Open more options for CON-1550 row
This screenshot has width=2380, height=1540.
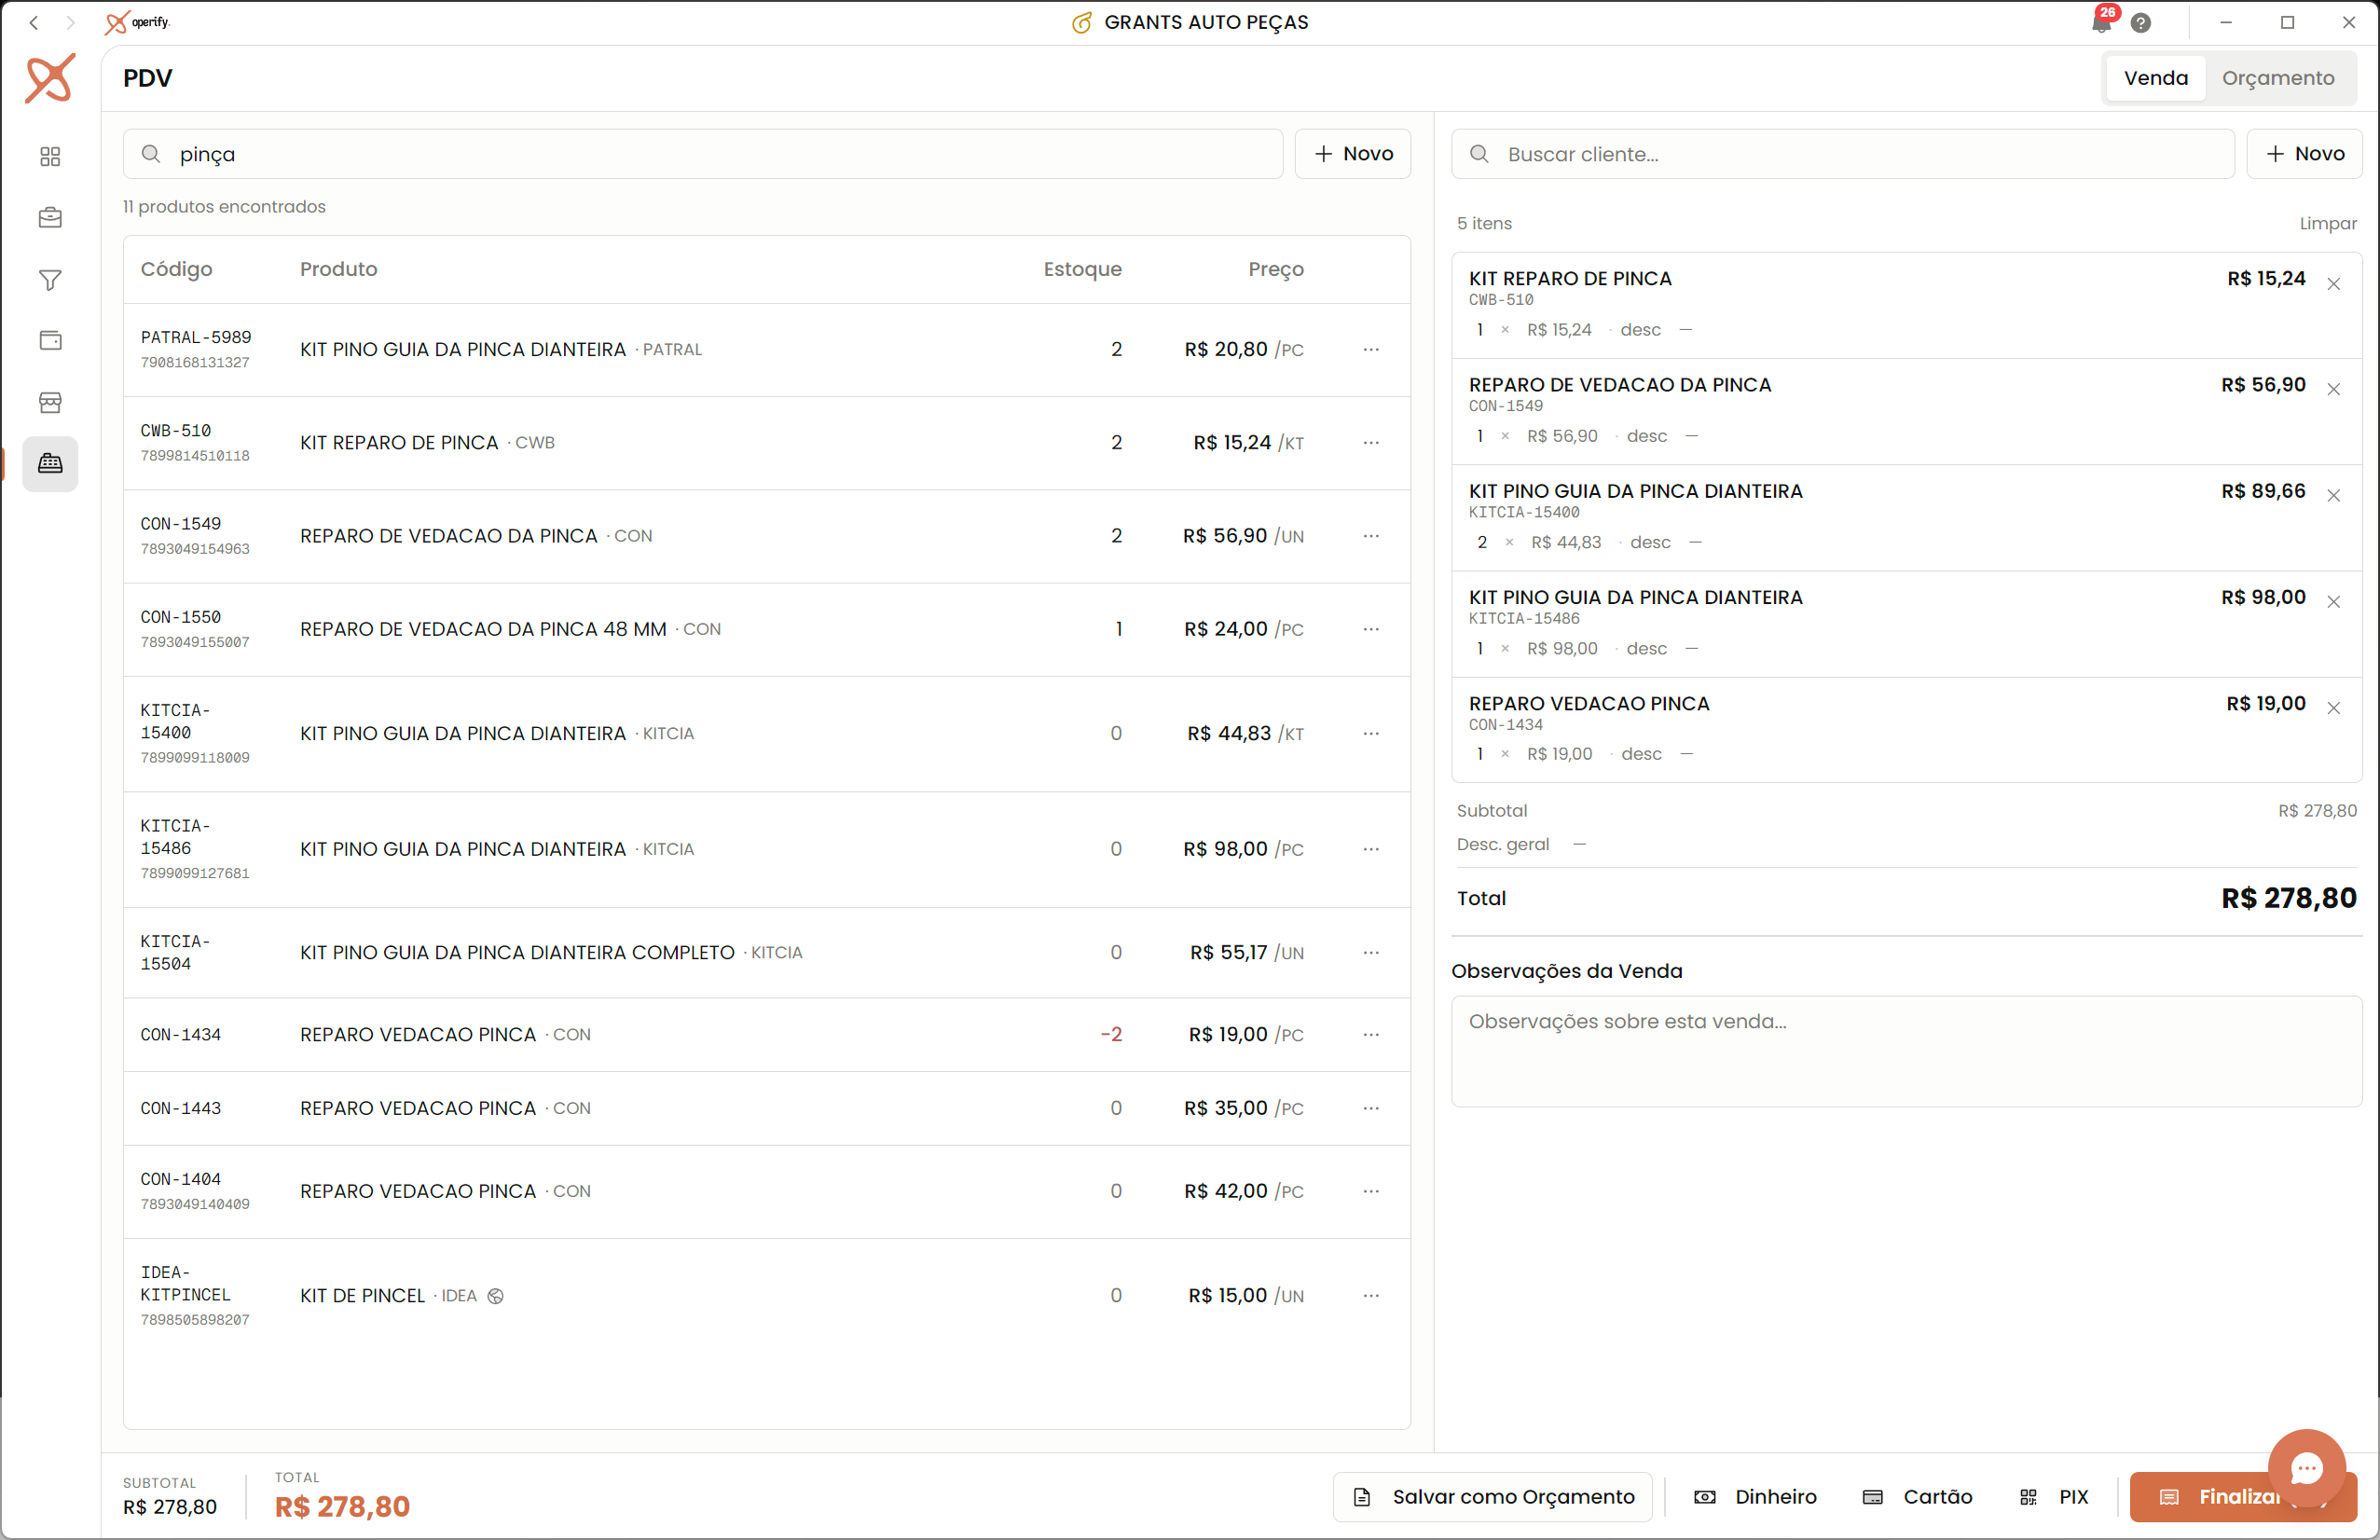tap(1371, 629)
